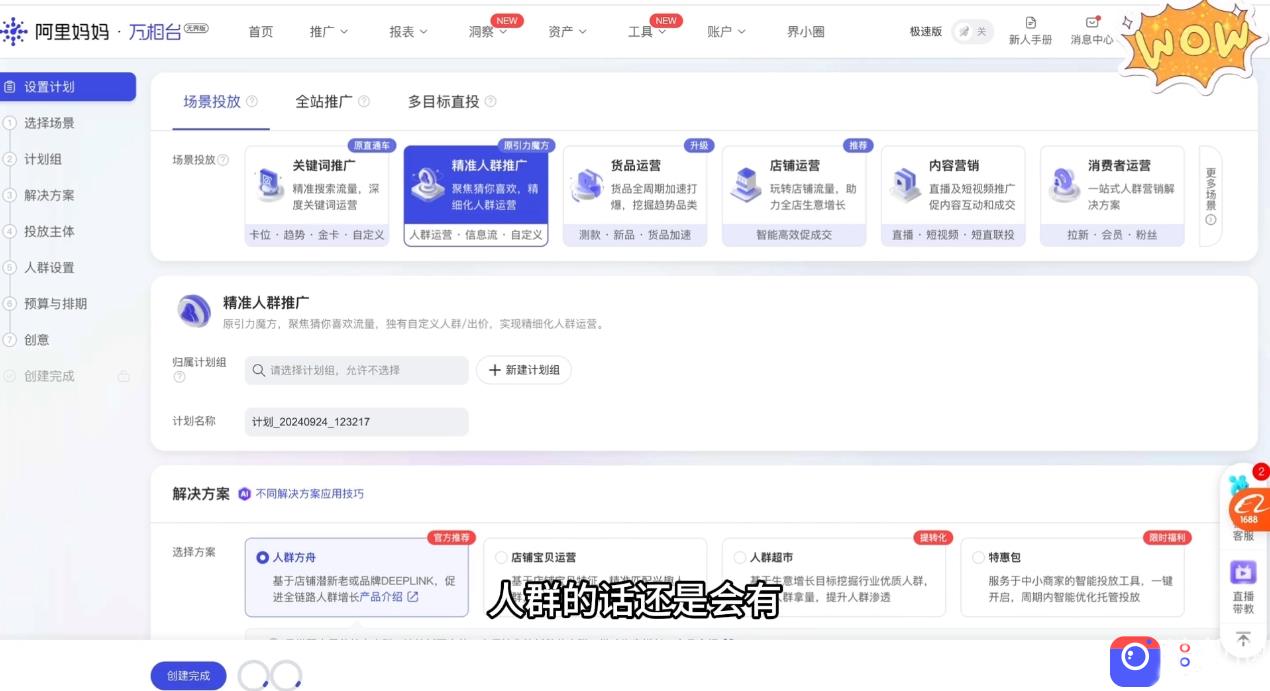Open 不同解决方案应用技巧 link
The image size is (1270, 691).
(310, 494)
